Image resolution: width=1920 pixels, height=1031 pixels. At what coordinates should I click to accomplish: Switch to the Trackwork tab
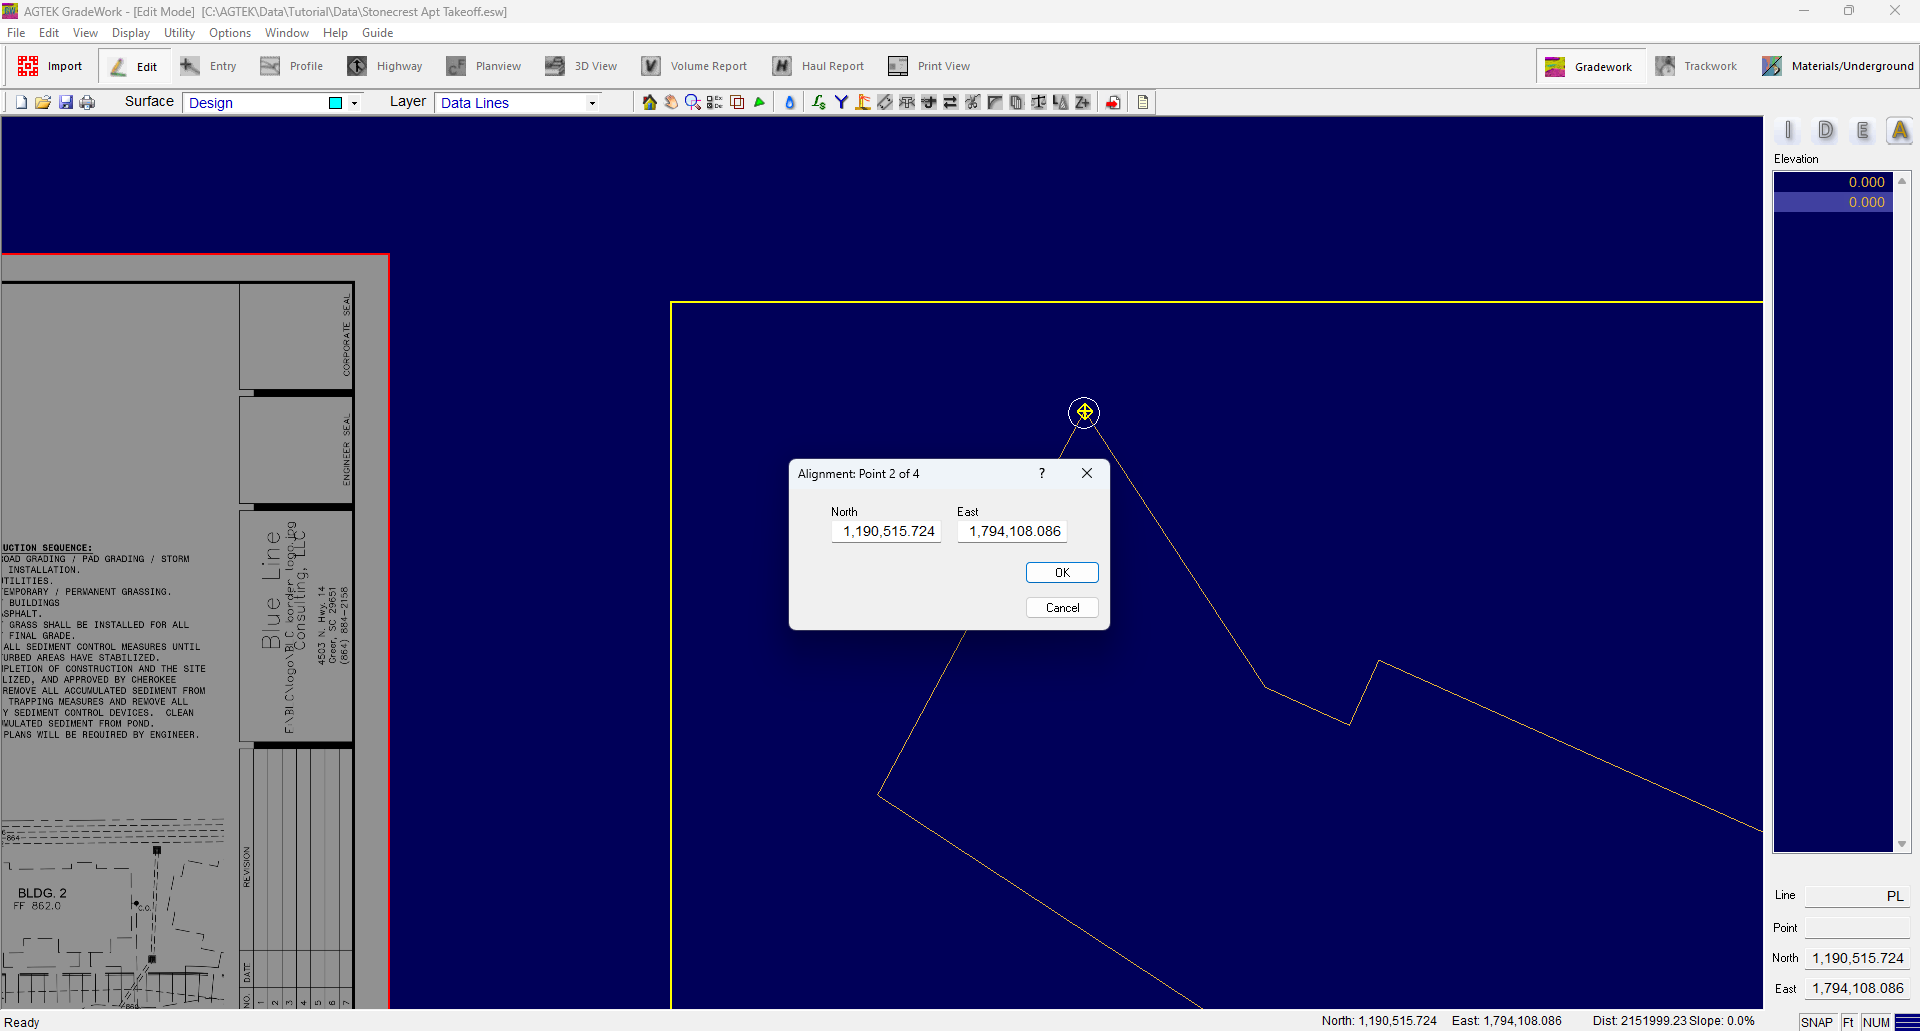pos(1697,65)
